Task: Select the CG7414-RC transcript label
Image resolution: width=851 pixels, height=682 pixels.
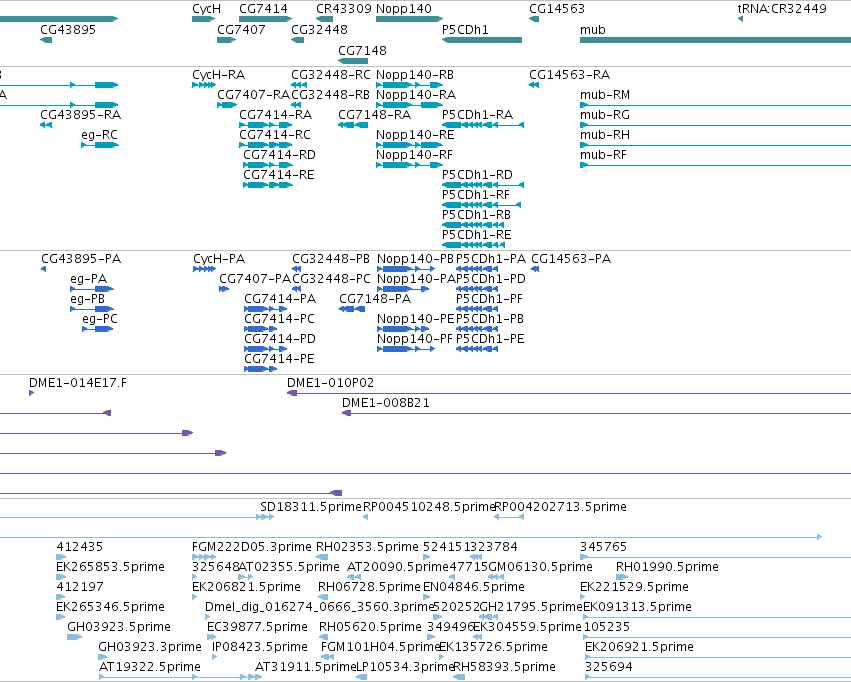Action: (275, 135)
